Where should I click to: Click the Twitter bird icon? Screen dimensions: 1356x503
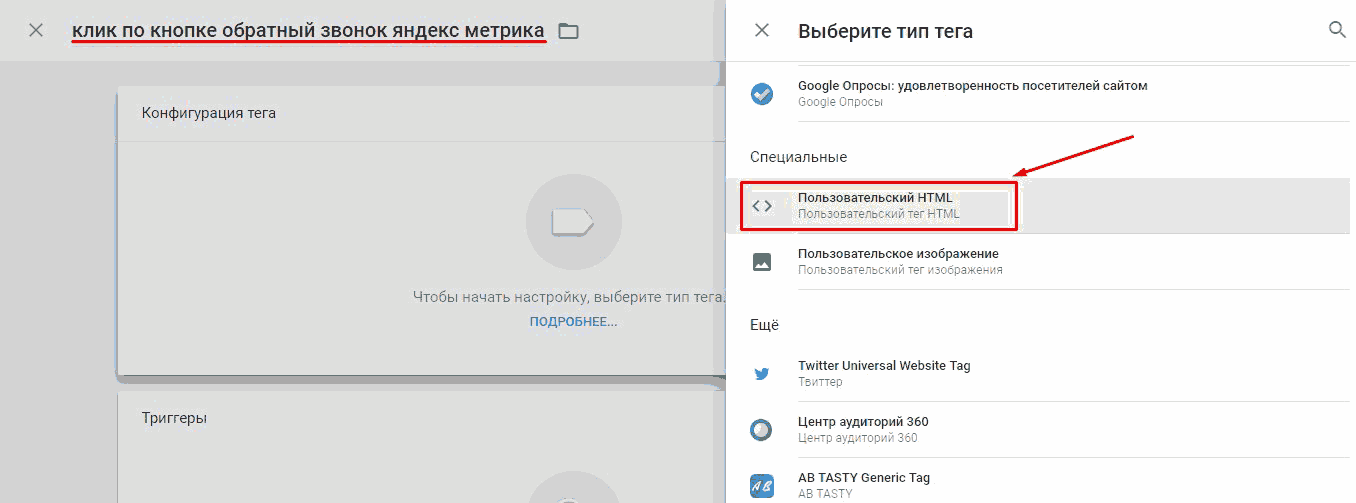tap(762, 374)
